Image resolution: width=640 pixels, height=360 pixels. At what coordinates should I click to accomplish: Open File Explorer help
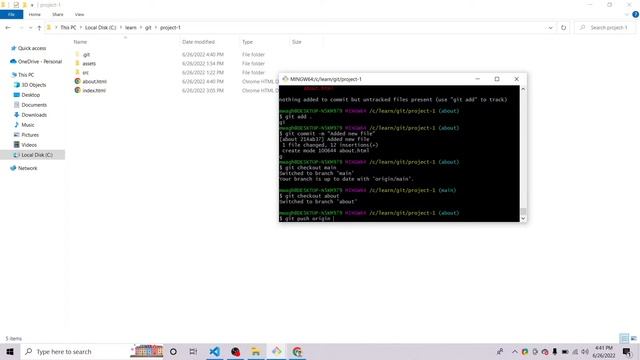click(635, 14)
